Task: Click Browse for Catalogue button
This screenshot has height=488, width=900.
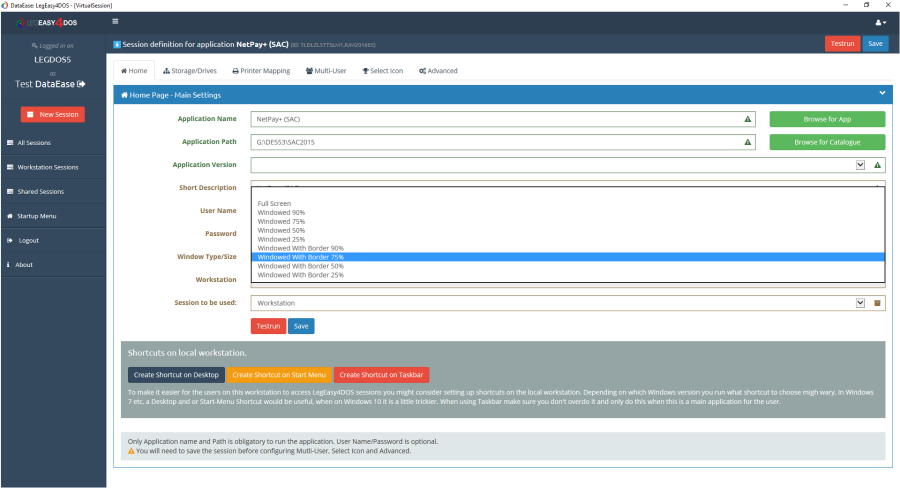Action: pyautogui.click(x=827, y=142)
